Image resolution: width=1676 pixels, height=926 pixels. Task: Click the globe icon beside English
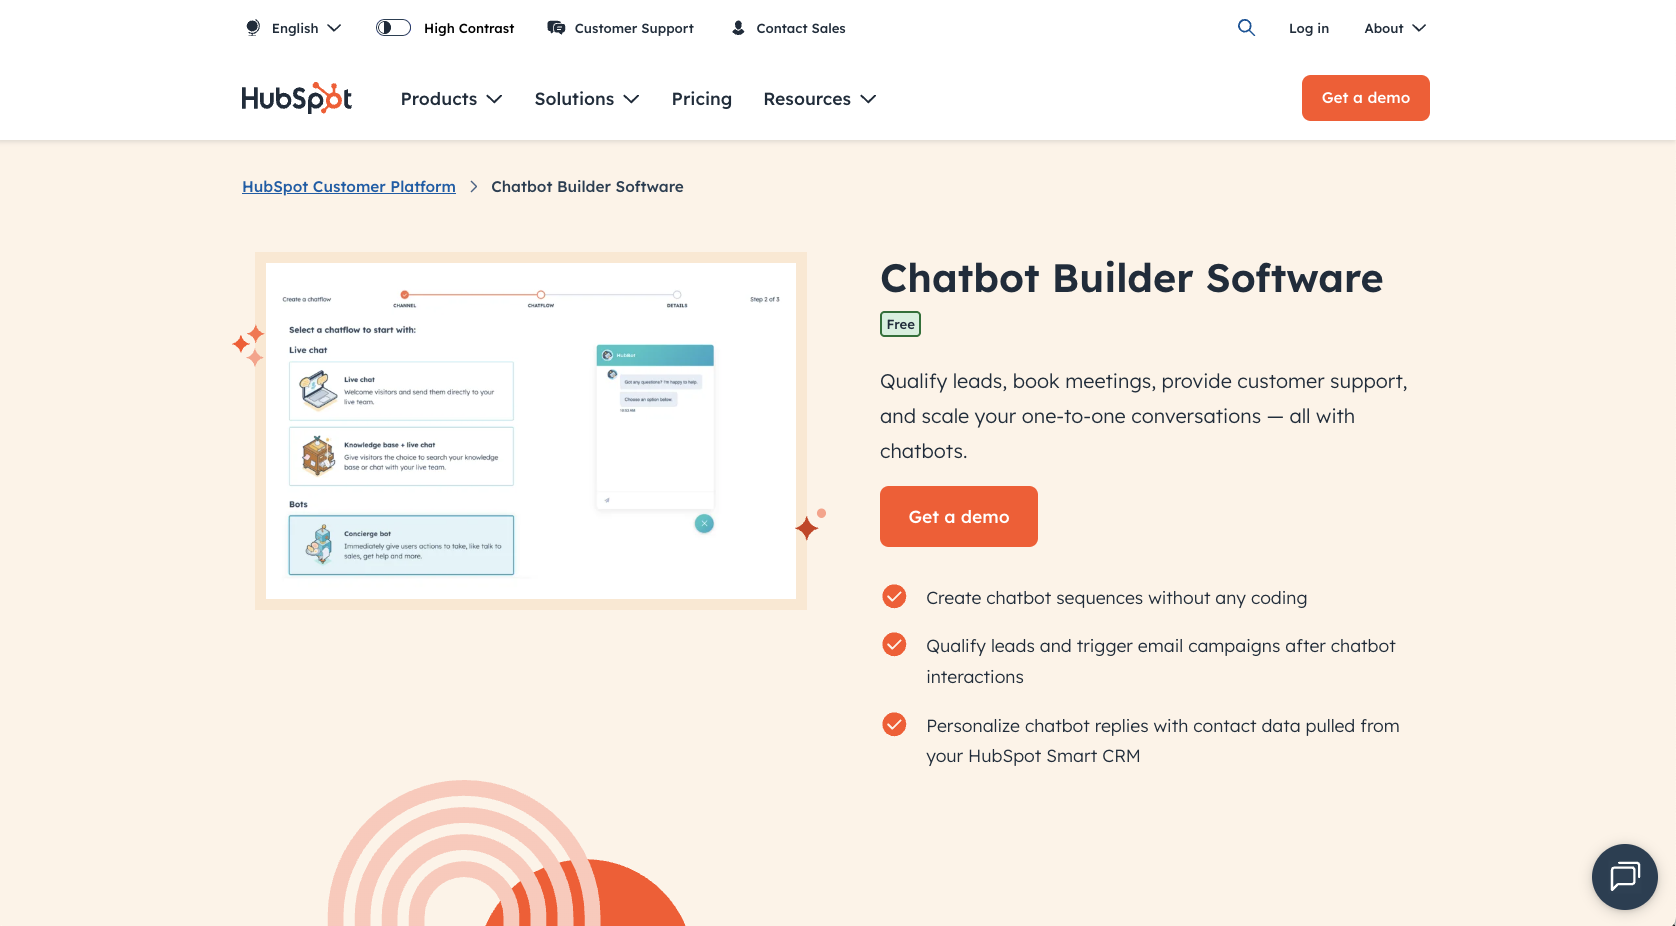click(x=252, y=27)
